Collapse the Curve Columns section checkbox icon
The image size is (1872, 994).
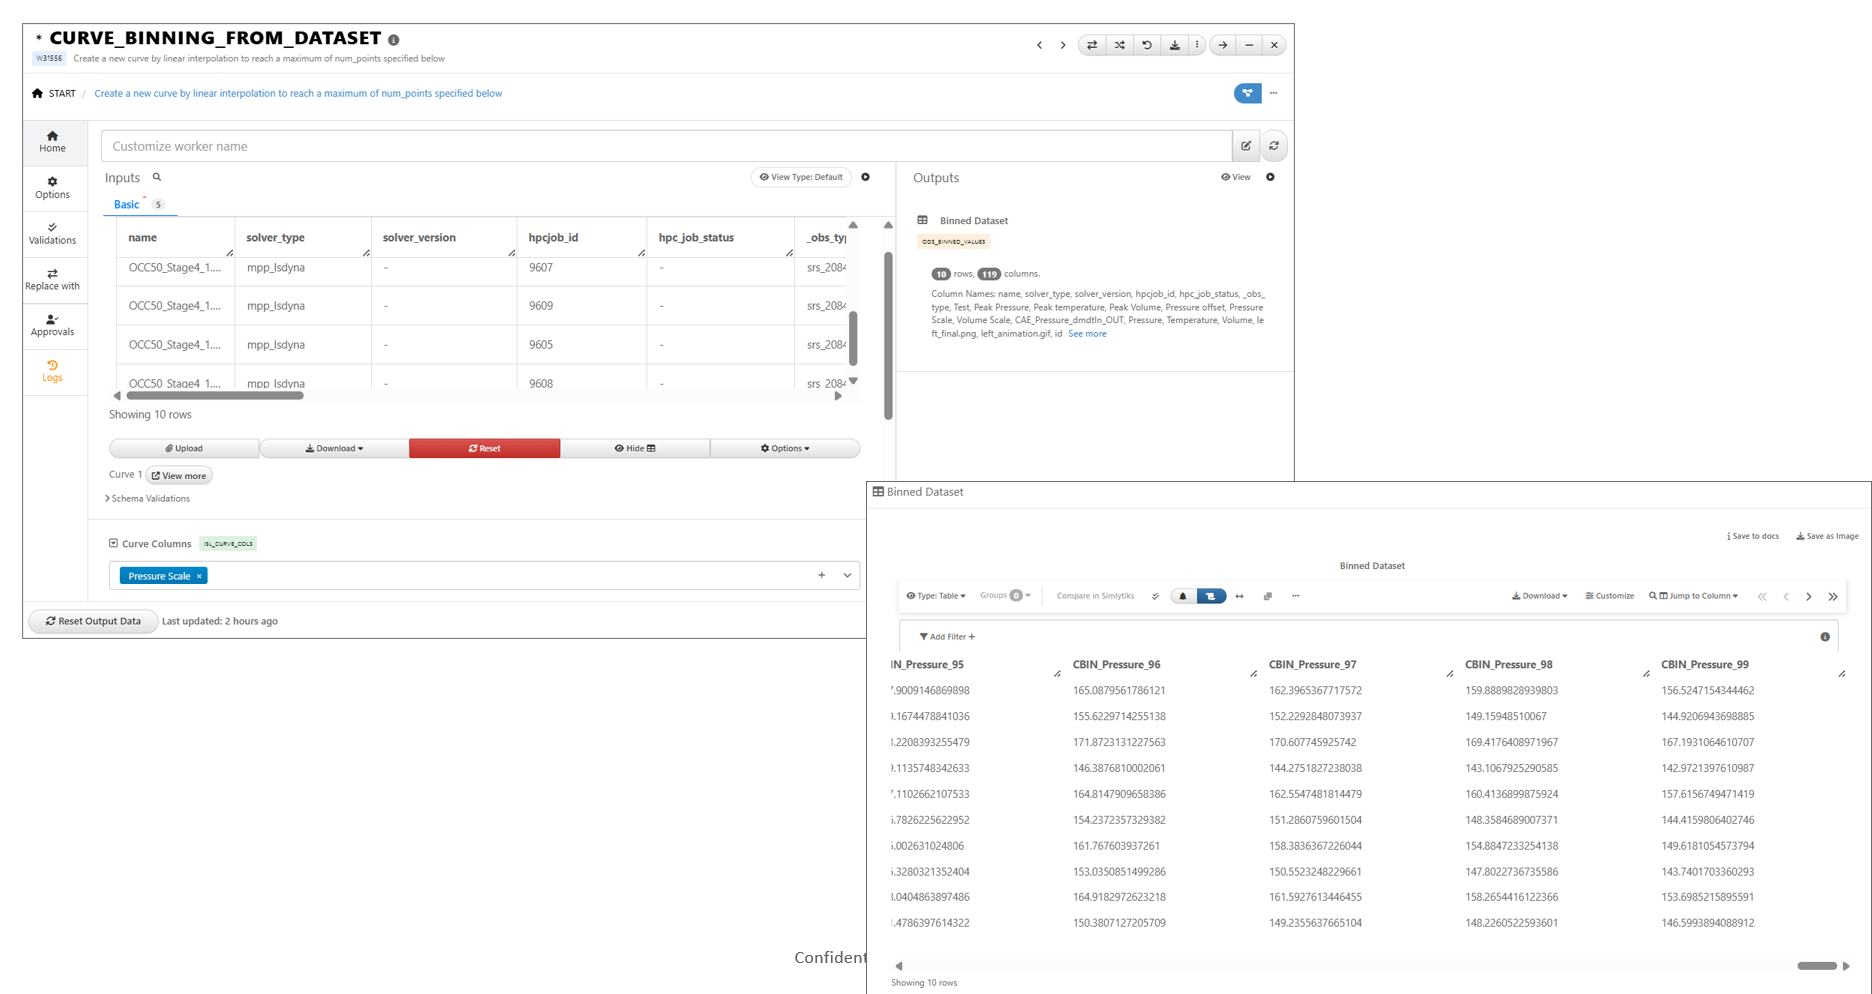click(113, 544)
